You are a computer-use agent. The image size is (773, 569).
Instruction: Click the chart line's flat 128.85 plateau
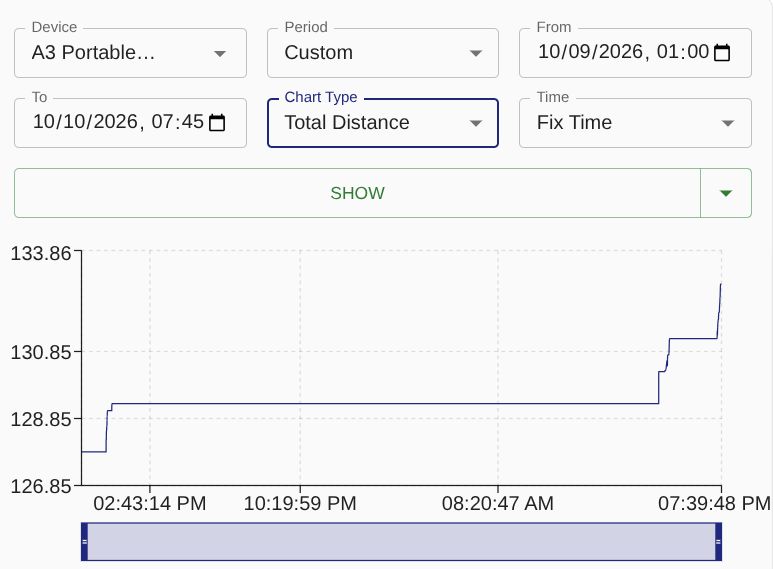coord(385,403)
